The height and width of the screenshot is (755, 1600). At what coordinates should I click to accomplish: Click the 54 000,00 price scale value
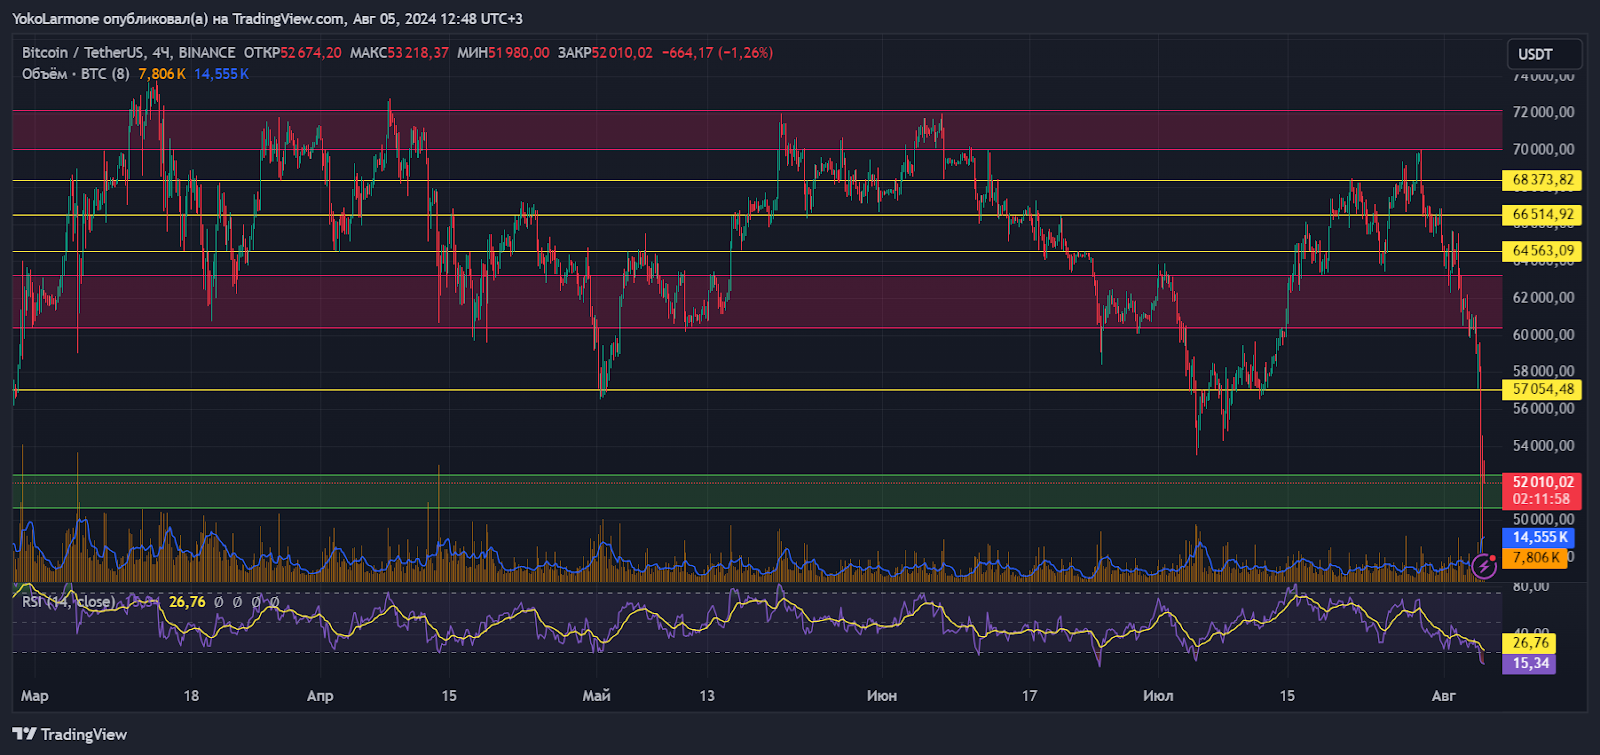click(1543, 445)
